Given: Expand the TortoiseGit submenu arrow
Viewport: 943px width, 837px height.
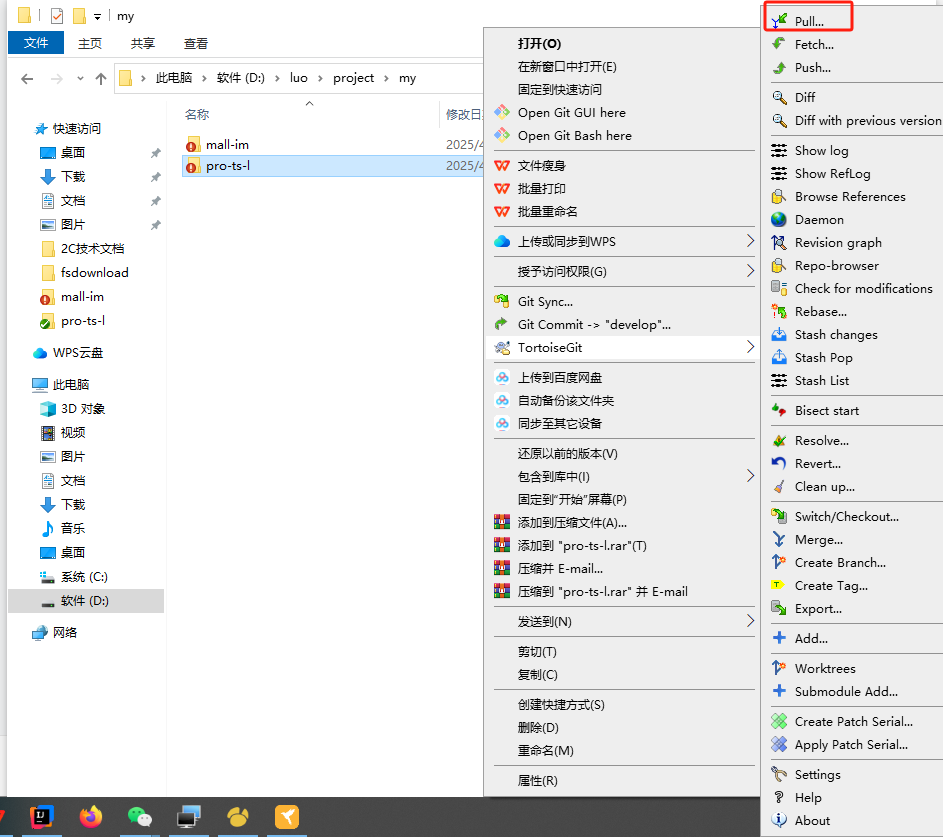Looking at the screenshot, I should coord(750,347).
